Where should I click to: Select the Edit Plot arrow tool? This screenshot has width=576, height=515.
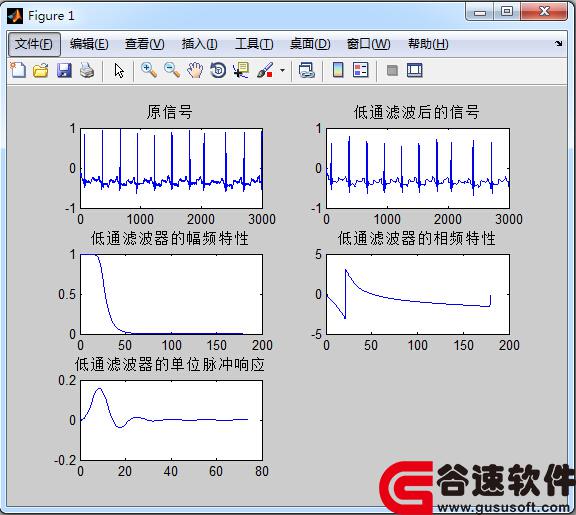click(119, 70)
